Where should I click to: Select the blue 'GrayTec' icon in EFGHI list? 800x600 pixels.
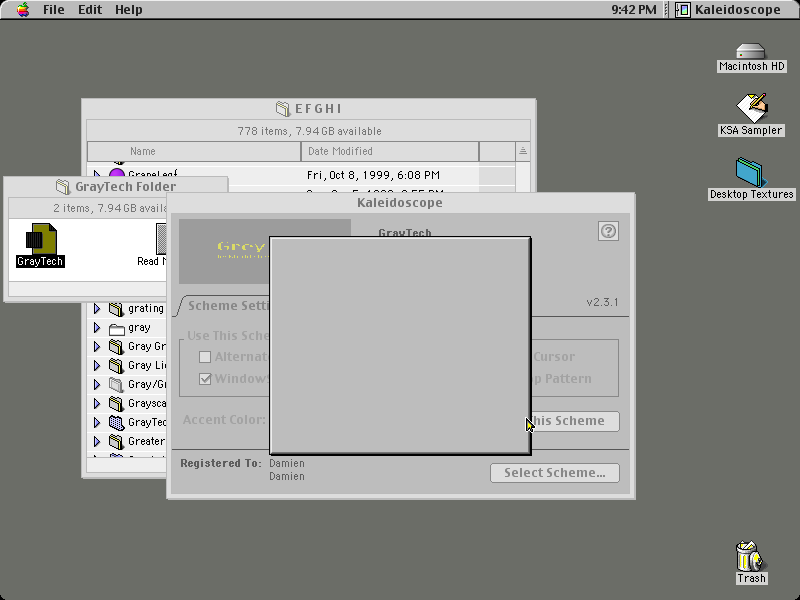click(116, 422)
